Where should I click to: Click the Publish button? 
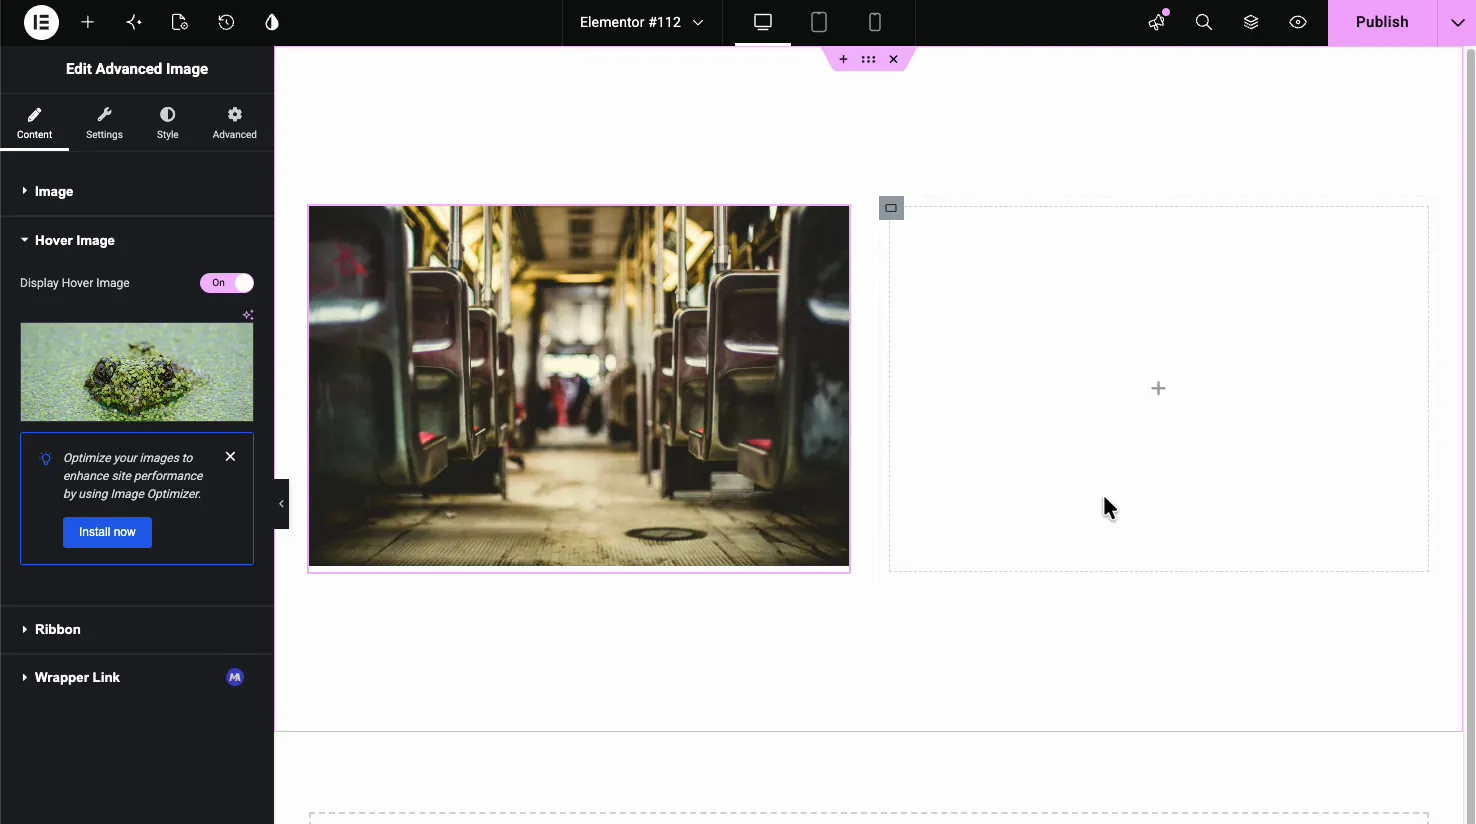tap(1382, 22)
